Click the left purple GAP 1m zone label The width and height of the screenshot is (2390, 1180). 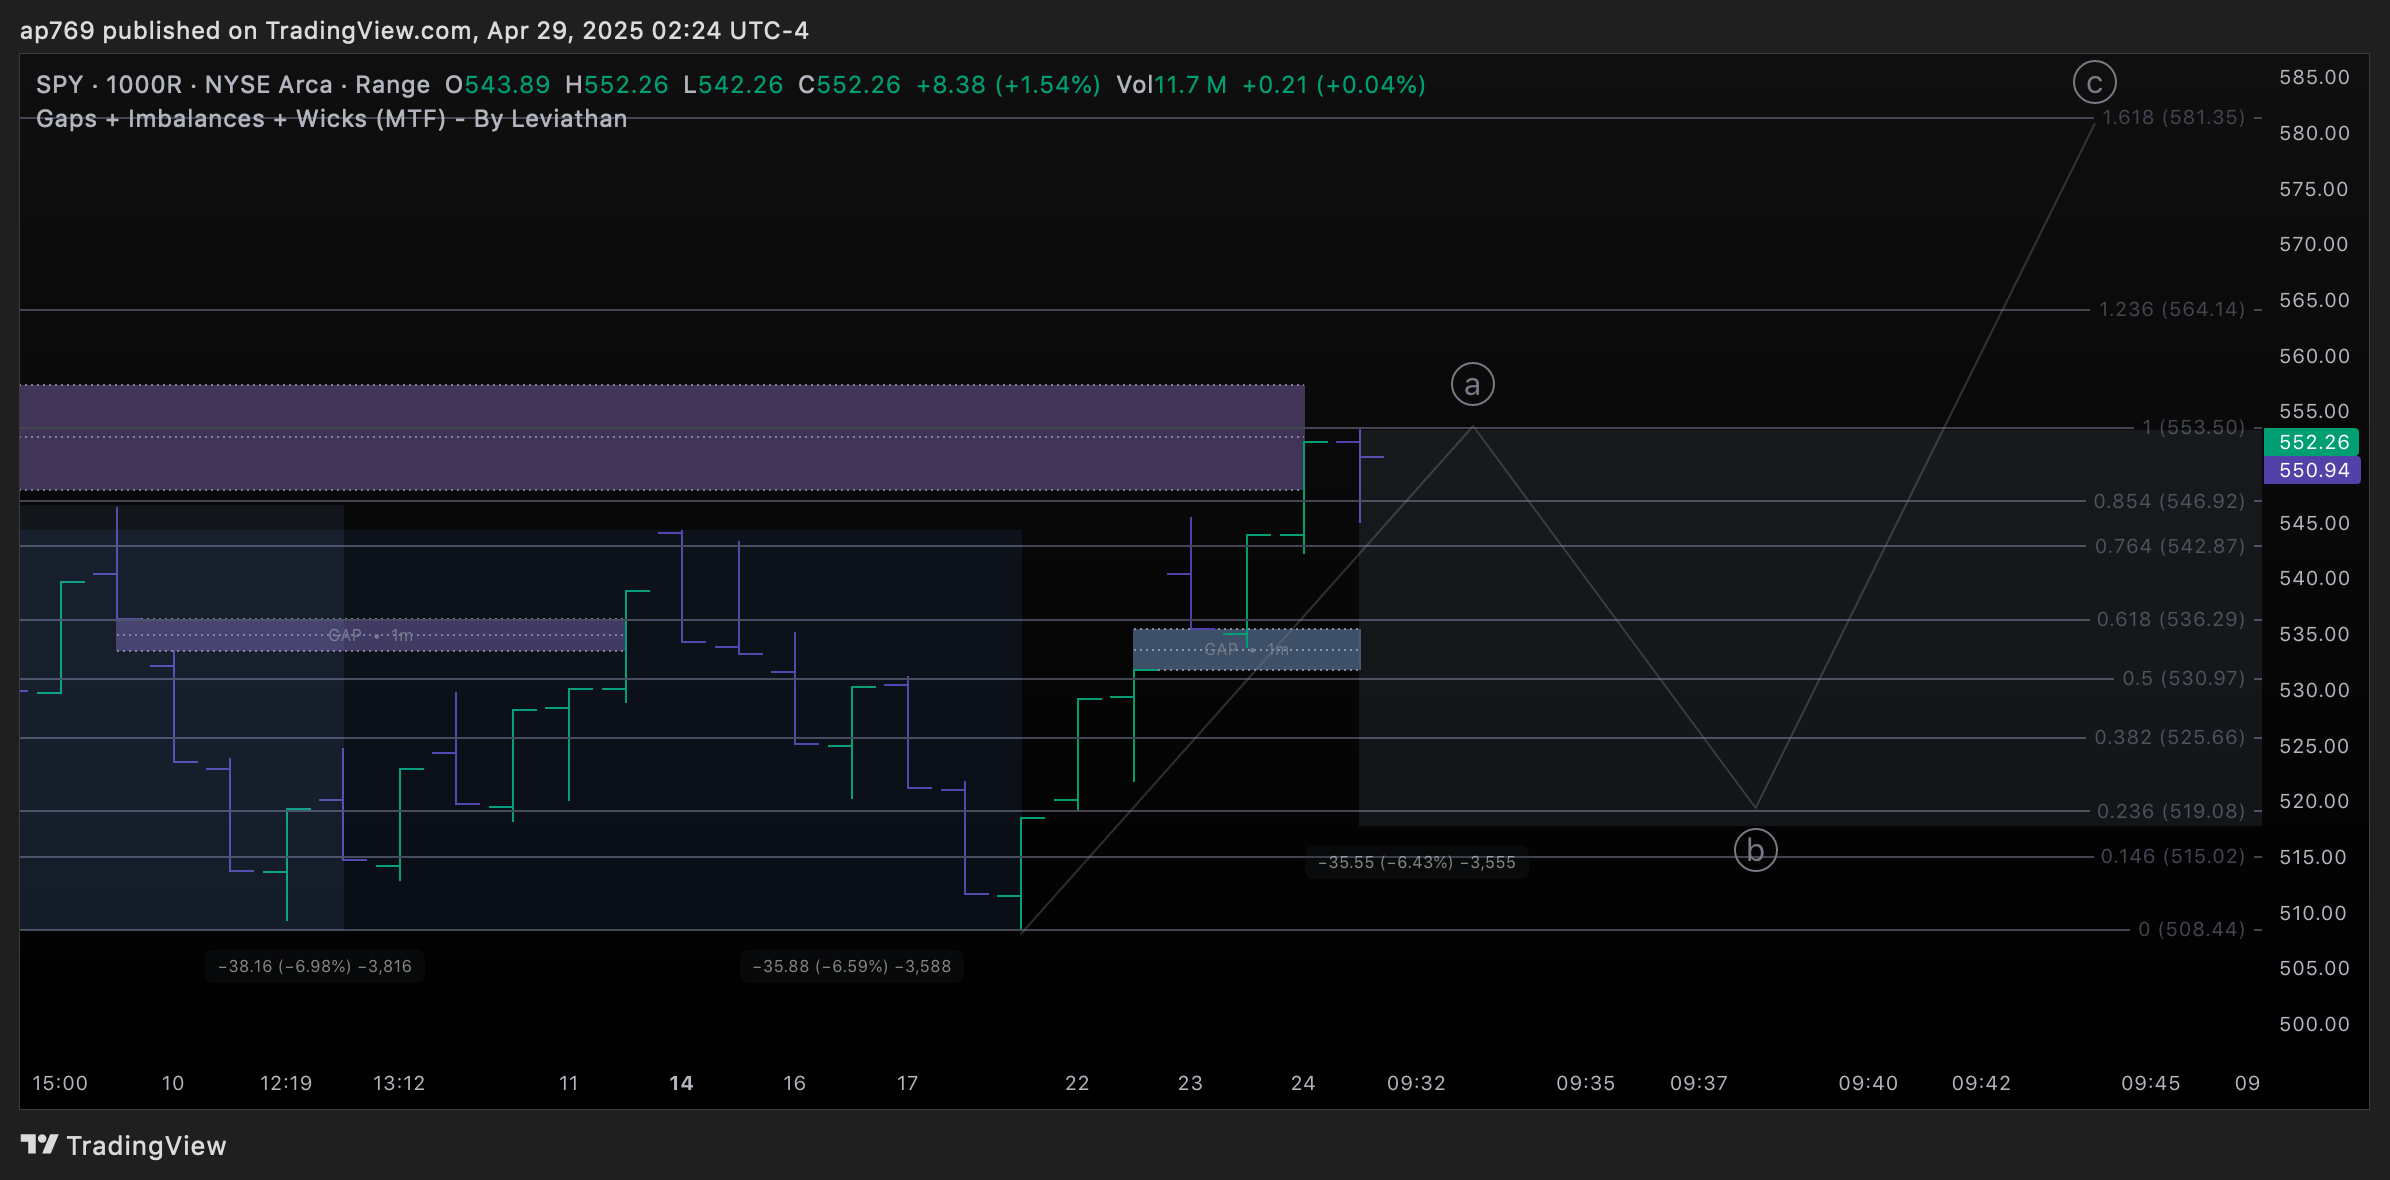370,635
